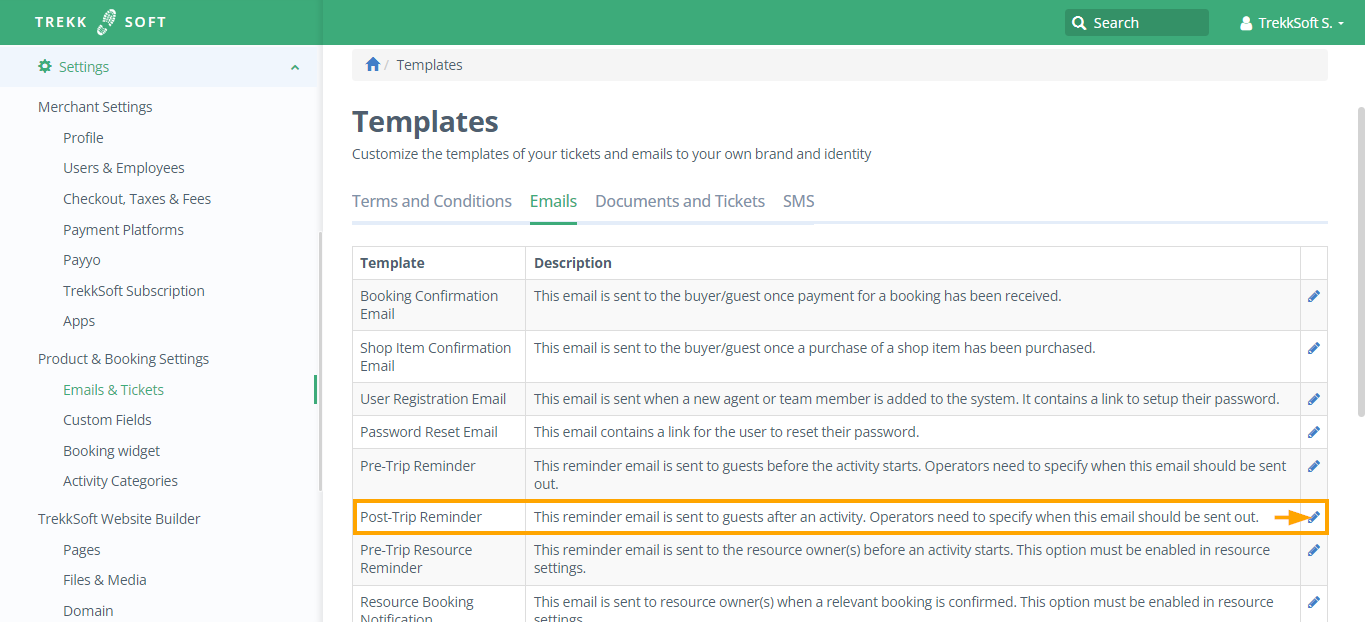Viewport: 1365px width, 622px height.
Task: Open the TrekkSoft S. user dropdown
Action: [1291, 23]
